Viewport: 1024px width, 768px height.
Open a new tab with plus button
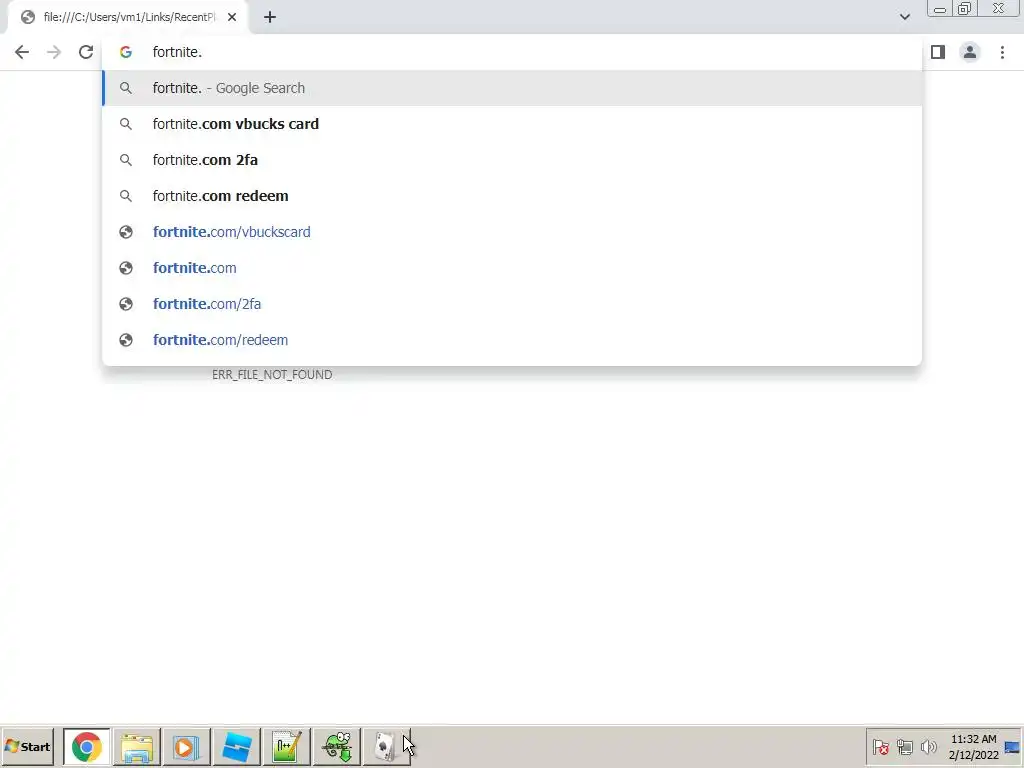pos(270,18)
